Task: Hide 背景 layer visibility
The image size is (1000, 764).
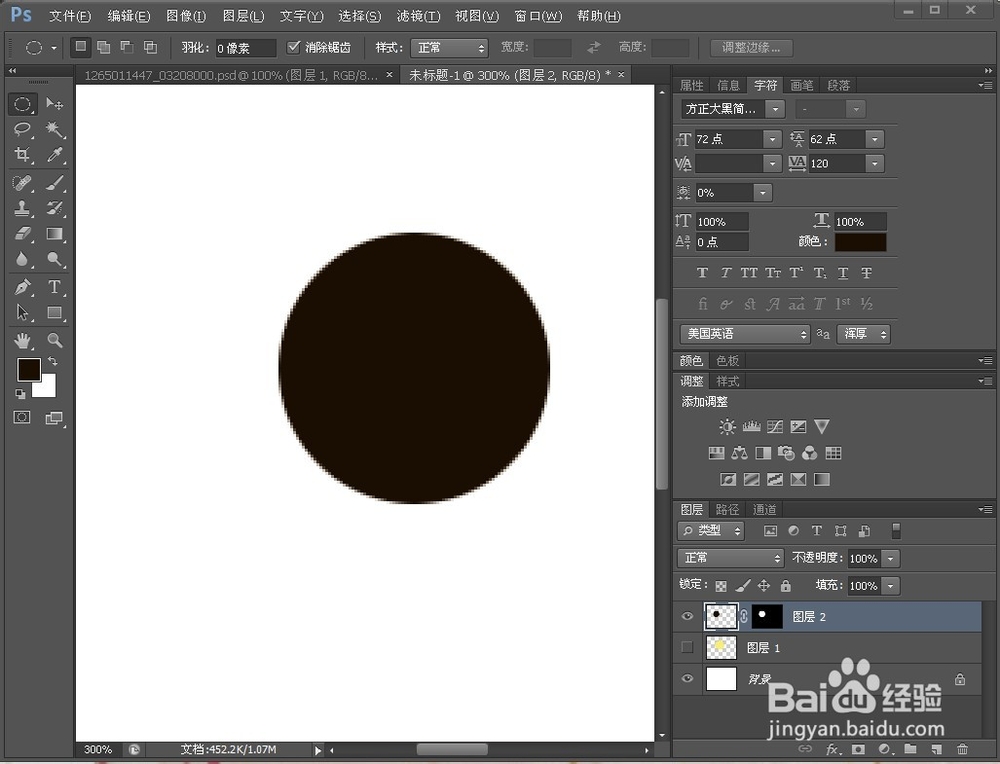Action: [687, 679]
